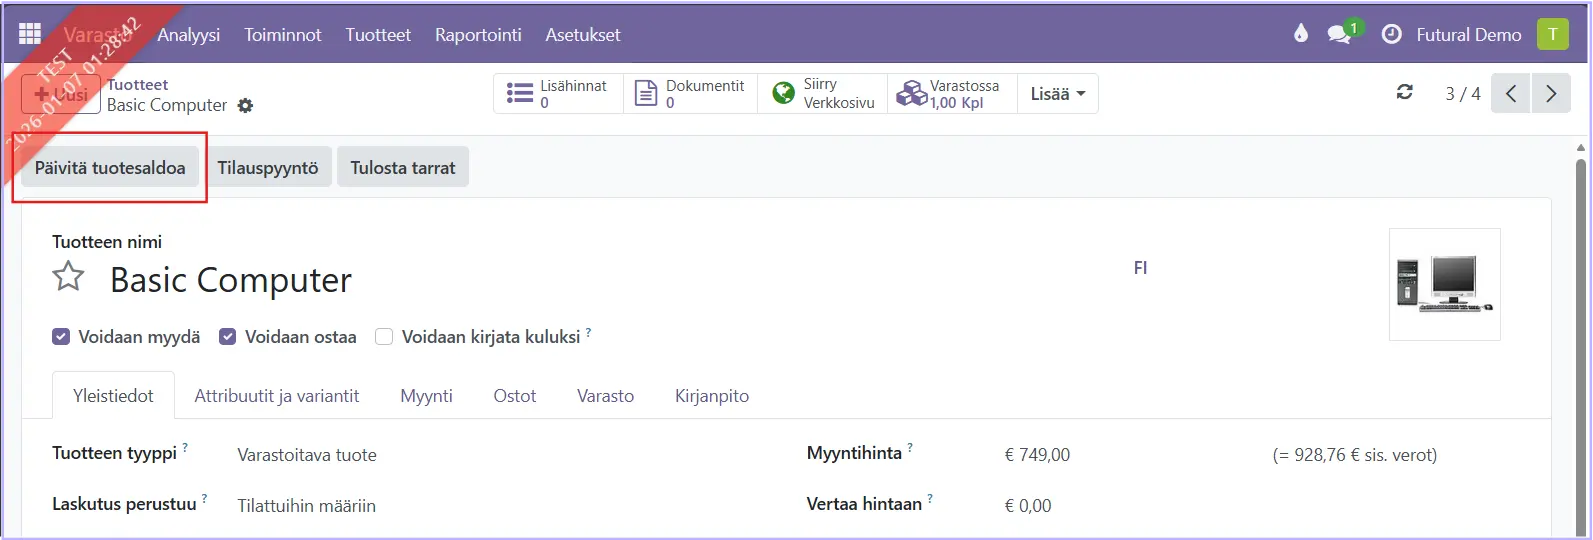The width and height of the screenshot is (1593, 540).
Task: Uncheck the Voidaan ostaa checkbox
Action: (227, 337)
